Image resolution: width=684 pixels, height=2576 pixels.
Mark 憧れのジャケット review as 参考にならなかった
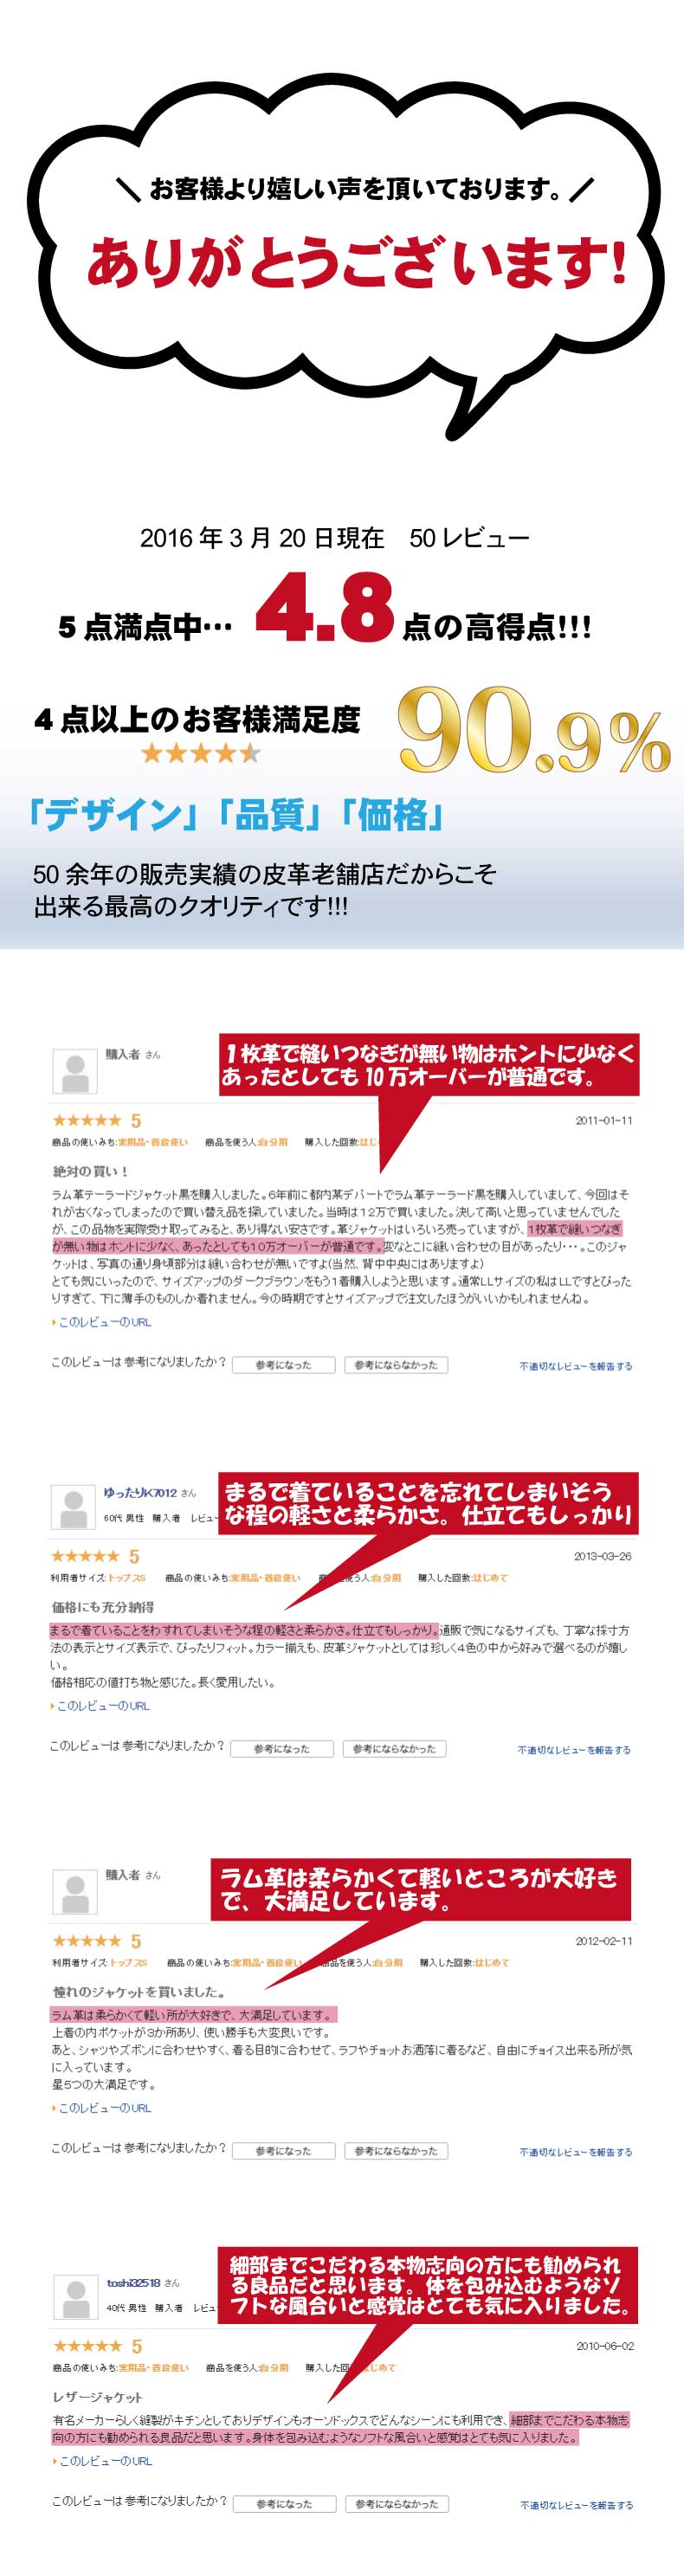coord(396,2151)
